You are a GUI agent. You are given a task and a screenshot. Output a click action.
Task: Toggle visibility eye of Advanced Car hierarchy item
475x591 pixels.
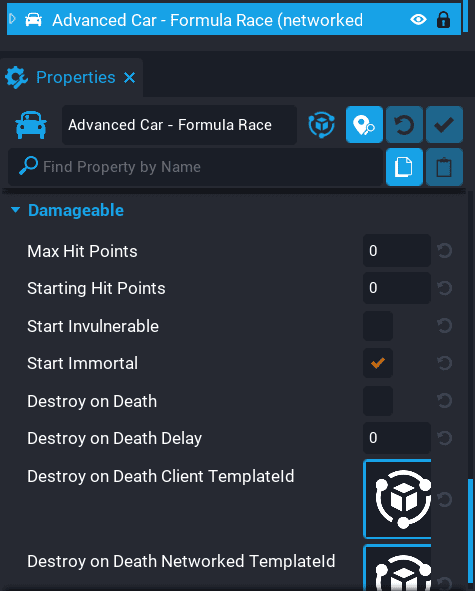coord(418,19)
